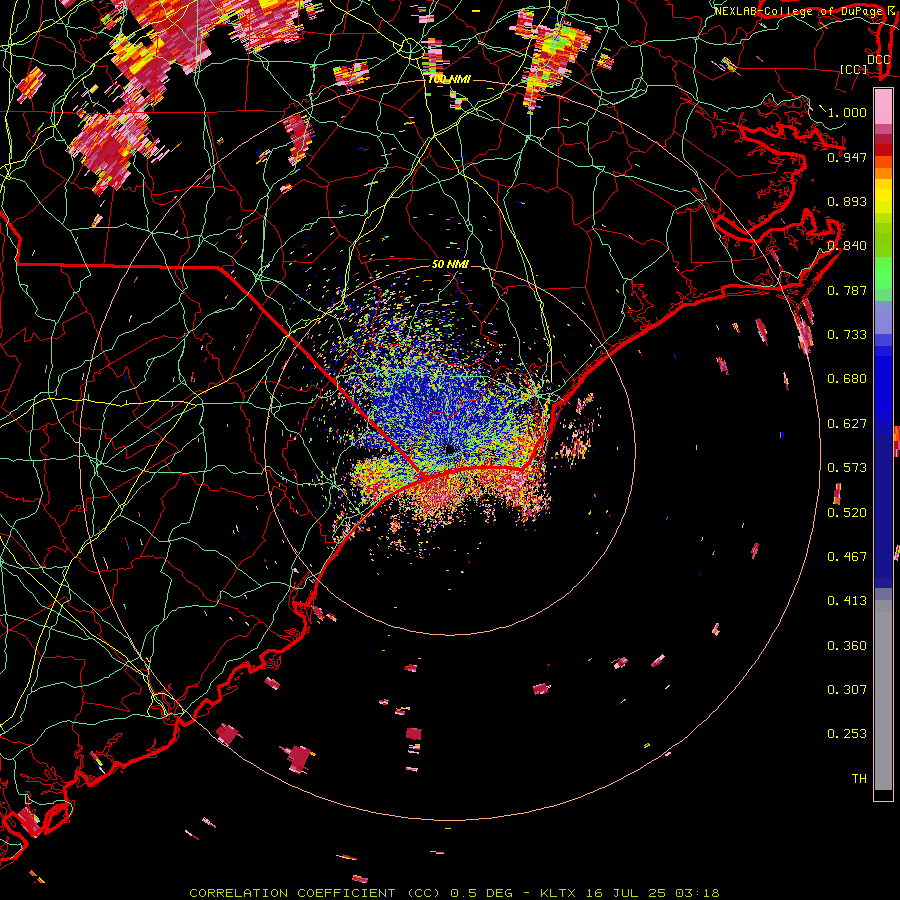Screen dimensions: 900x900
Task: Click the pink top segment of color bar
Action: [x=883, y=106]
